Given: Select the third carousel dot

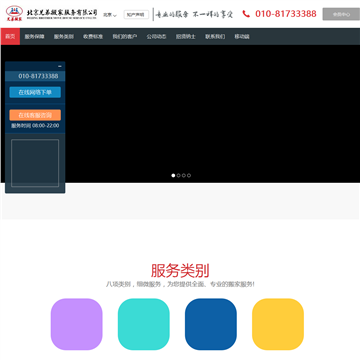Looking at the screenshot, I should pos(183,175).
